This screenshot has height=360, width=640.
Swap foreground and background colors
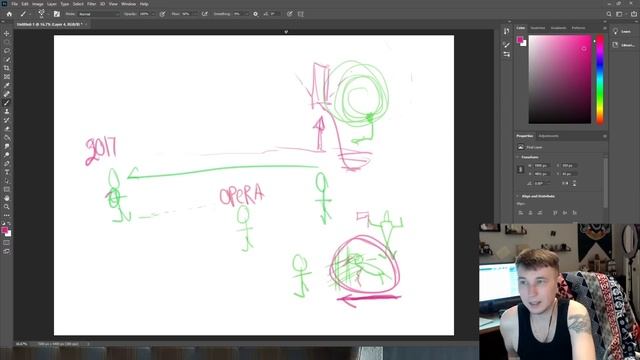pos(9,224)
